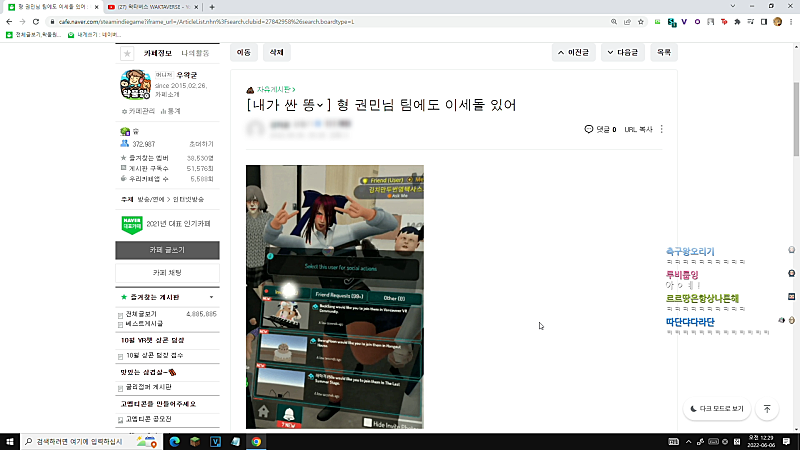
Task: Open the 자유게시판 board link
Action: (273, 89)
